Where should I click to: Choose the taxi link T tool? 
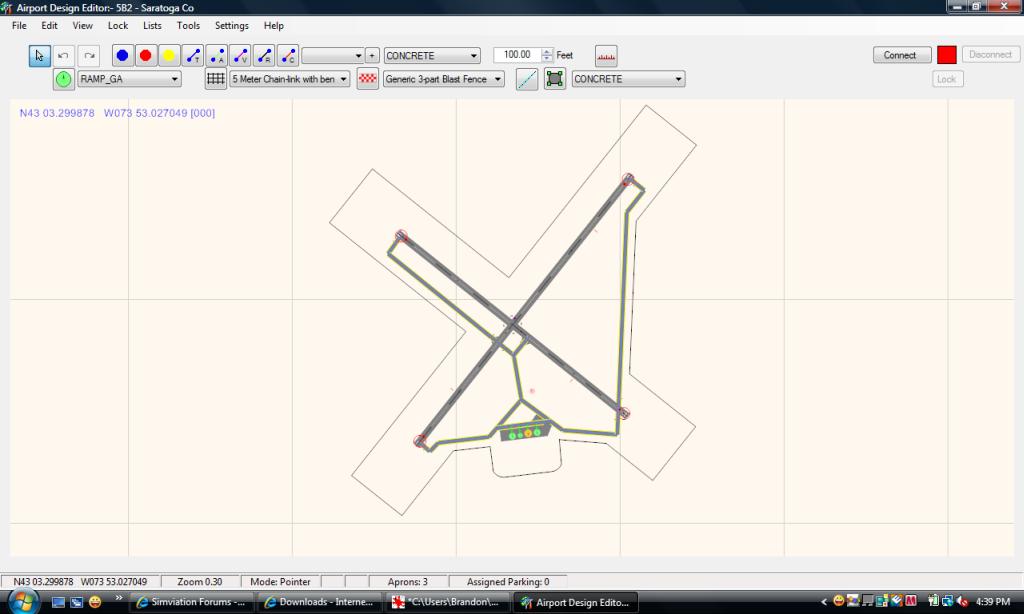click(x=193, y=56)
